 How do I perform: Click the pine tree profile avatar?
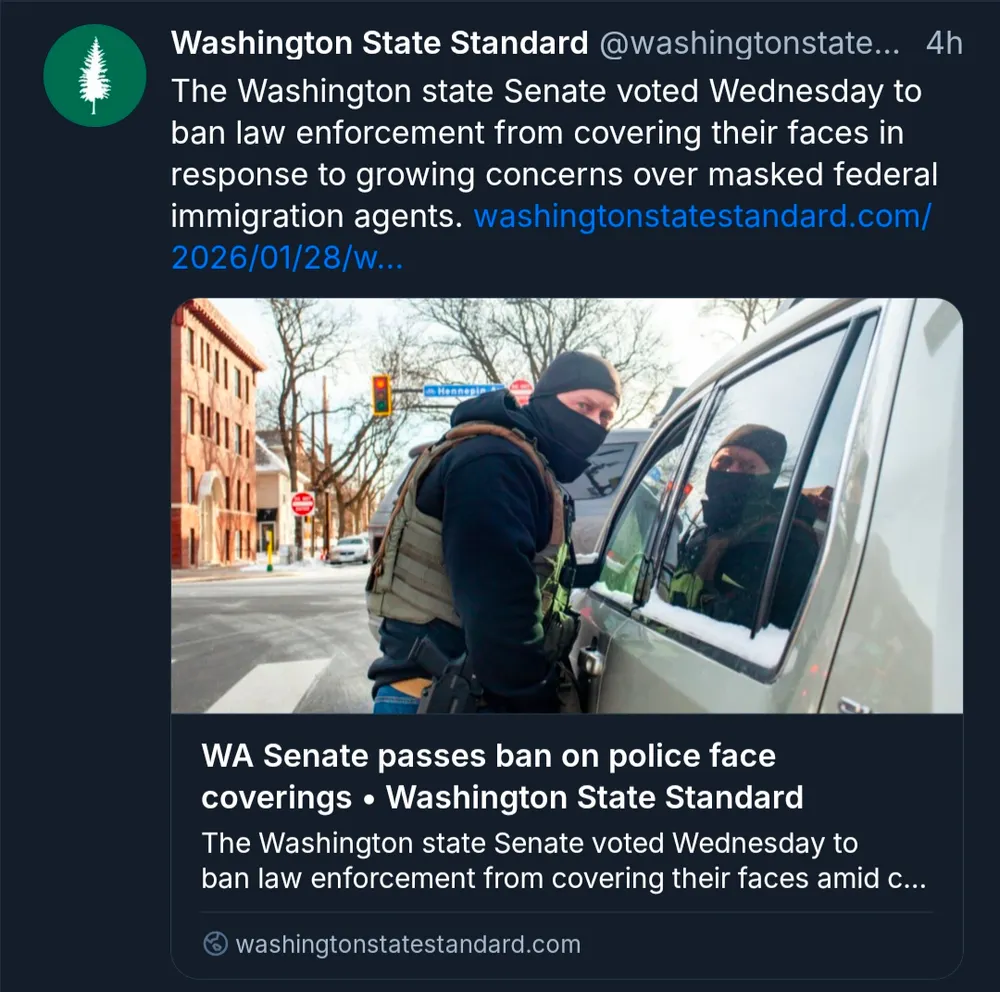95,75
